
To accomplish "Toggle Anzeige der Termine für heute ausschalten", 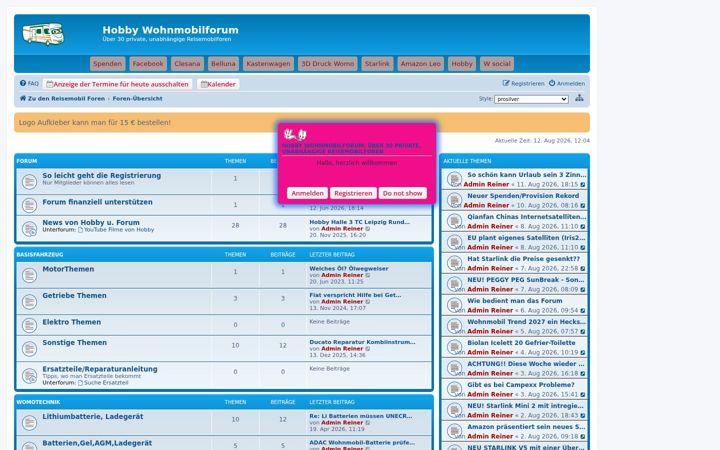I will (x=118, y=84).
